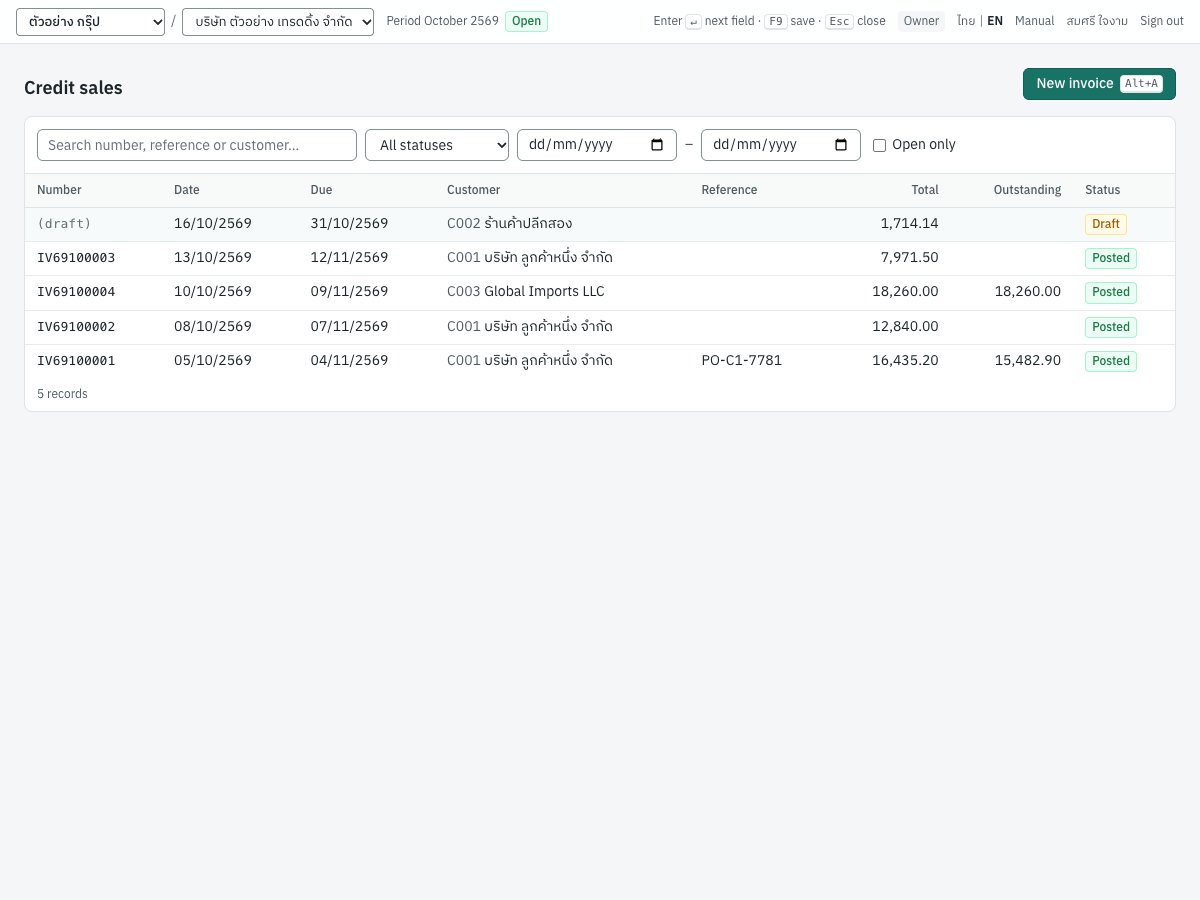Click due date 31/10/2569
This screenshot has height=900, width=1200.
349,224
